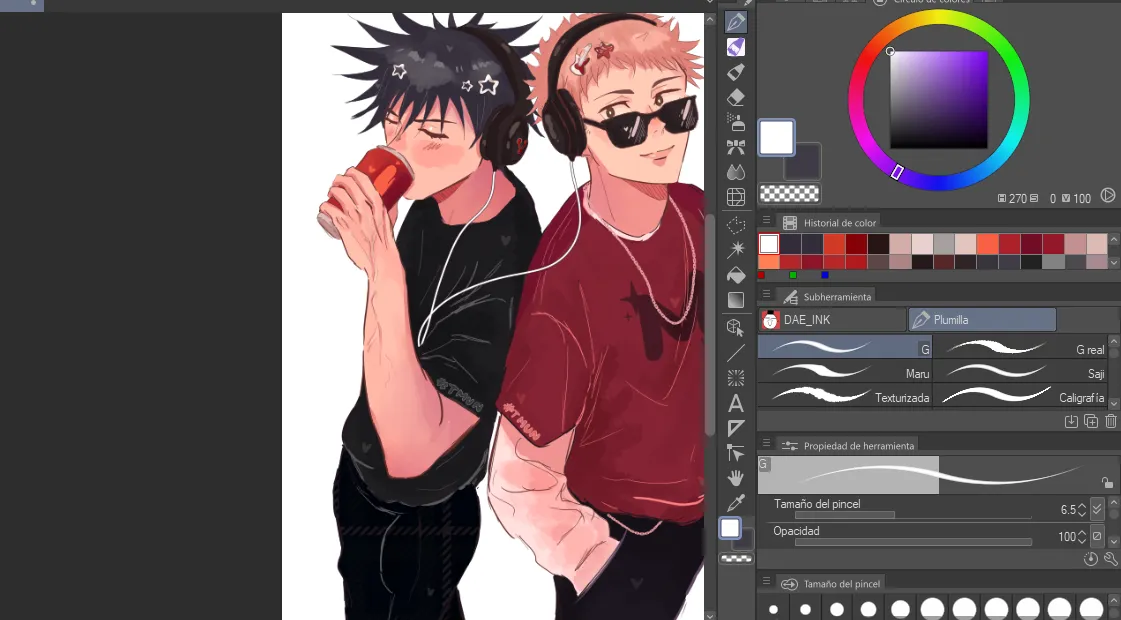The width and height of the screenshot is (1121, 620).
Task: Switch to Tamaño del pincel tab
Action: [831, 584]
